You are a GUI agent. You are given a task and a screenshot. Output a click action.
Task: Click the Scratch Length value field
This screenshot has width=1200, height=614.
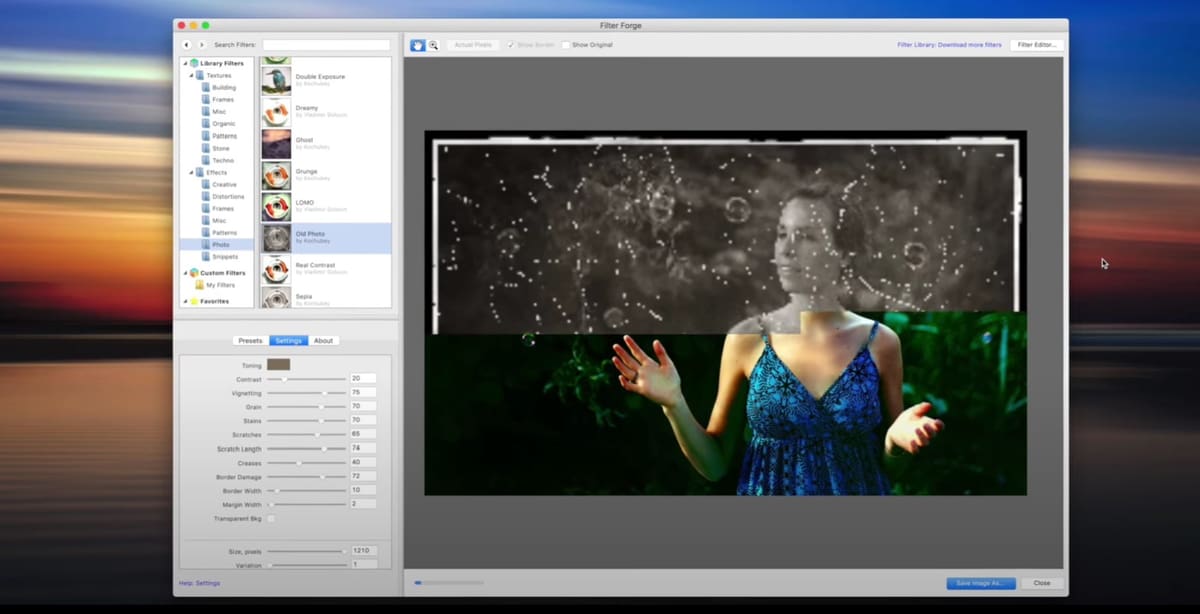point(363,448)
